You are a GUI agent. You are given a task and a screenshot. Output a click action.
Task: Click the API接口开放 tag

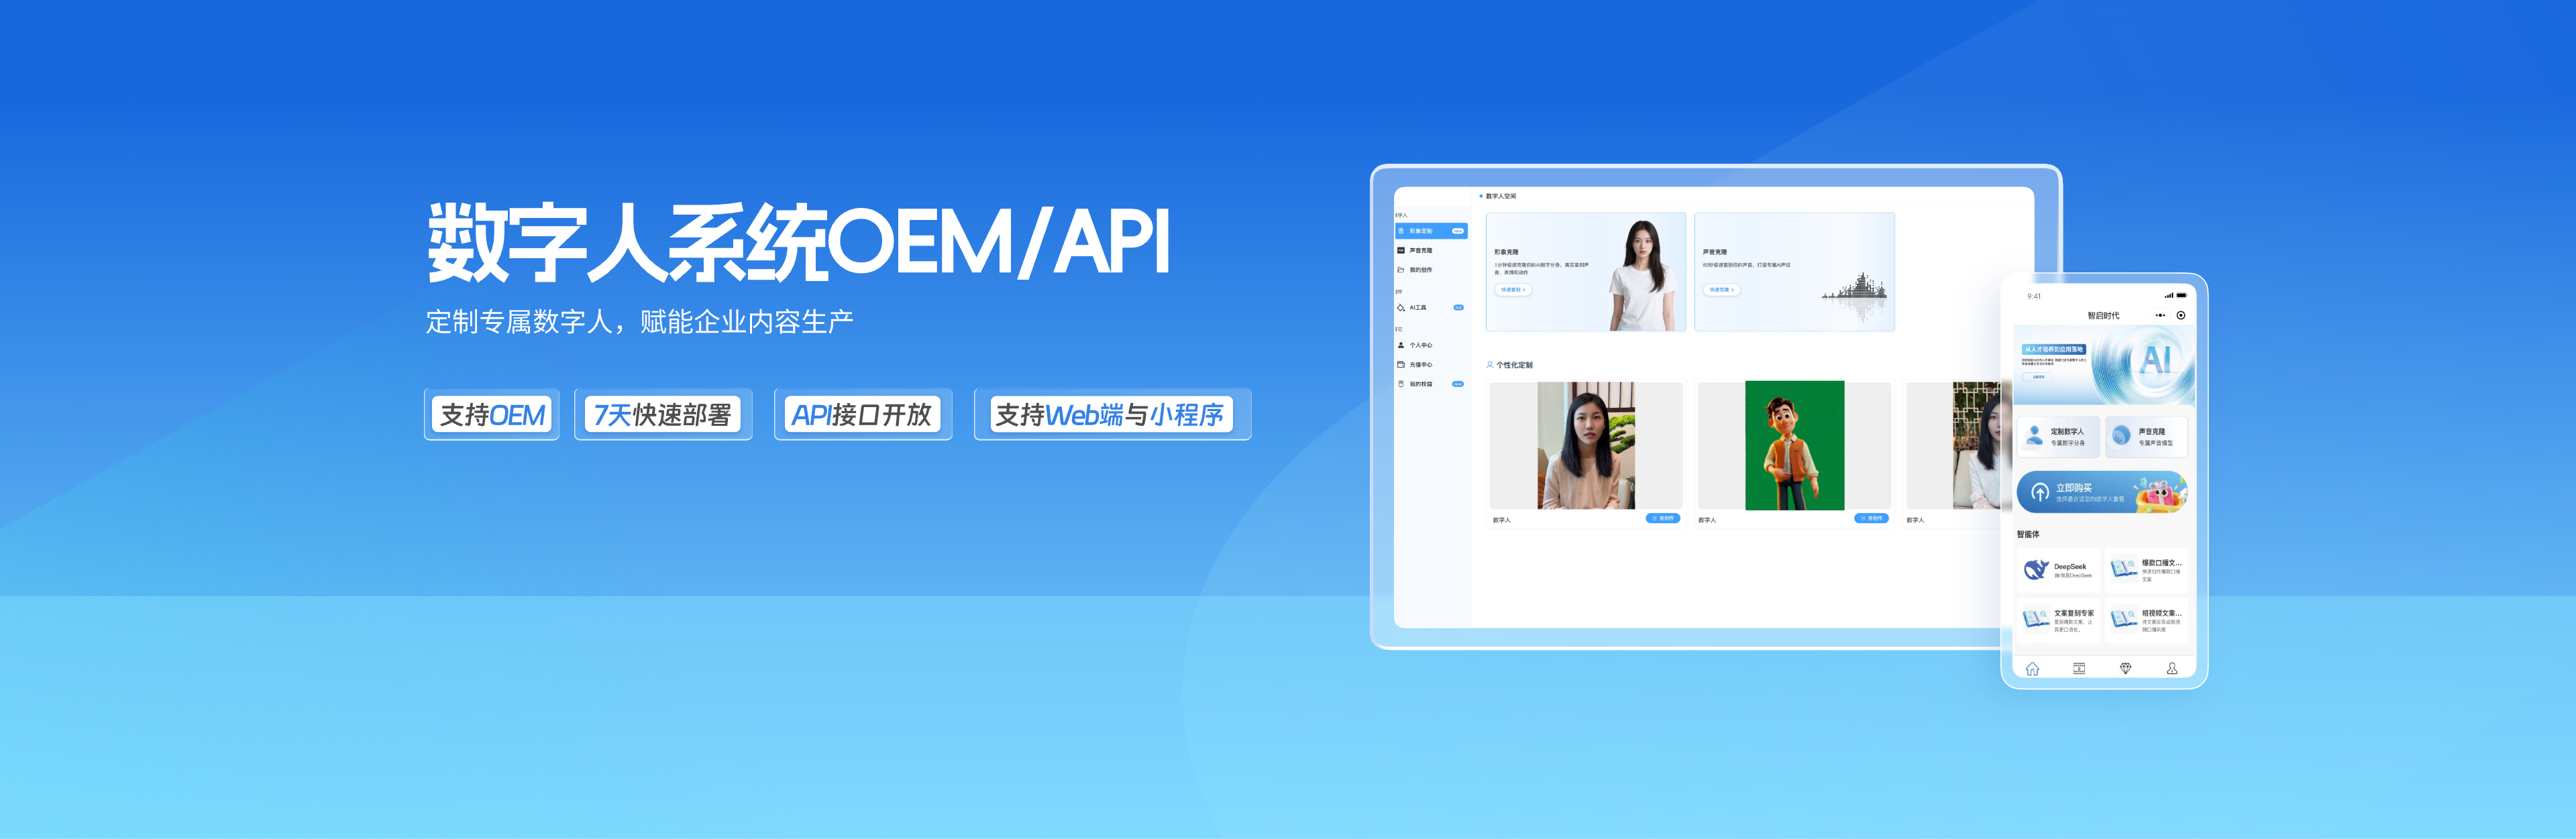click(x=862, y=414)
